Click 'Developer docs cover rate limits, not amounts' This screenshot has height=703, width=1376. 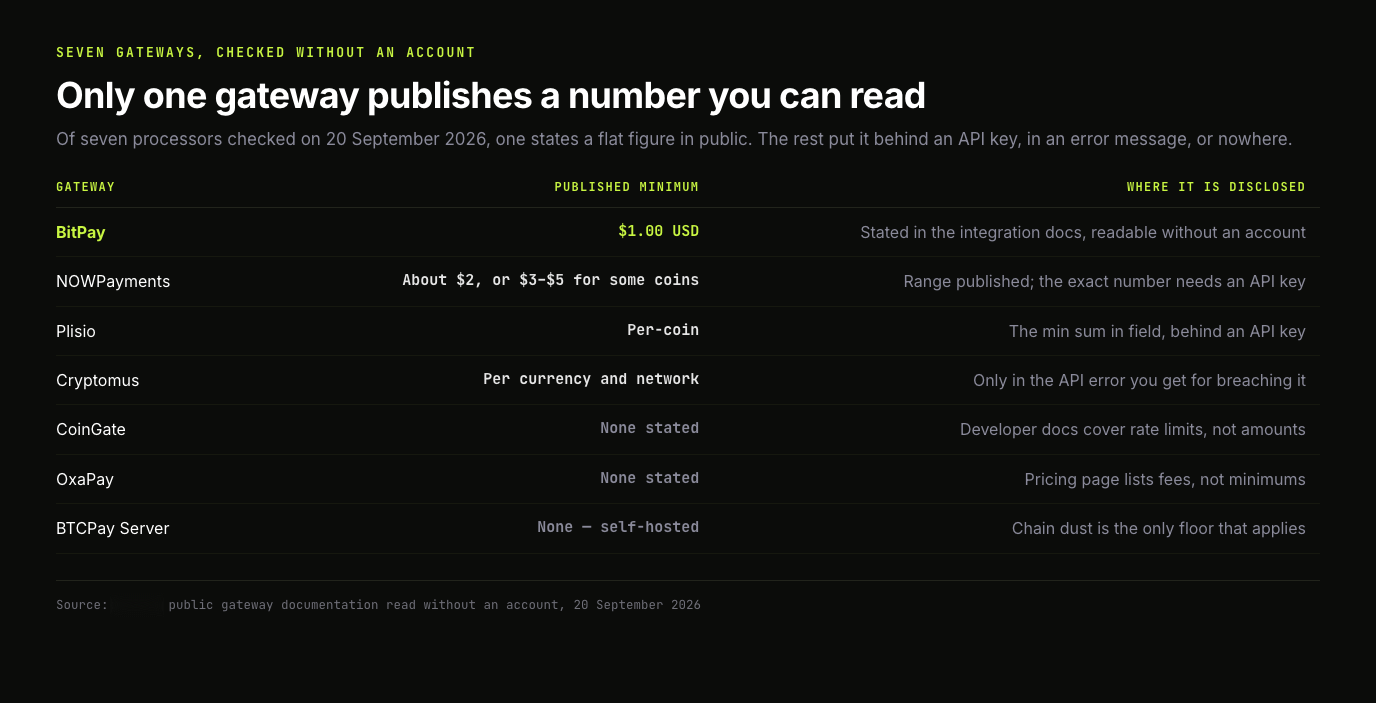(1133, 429)
